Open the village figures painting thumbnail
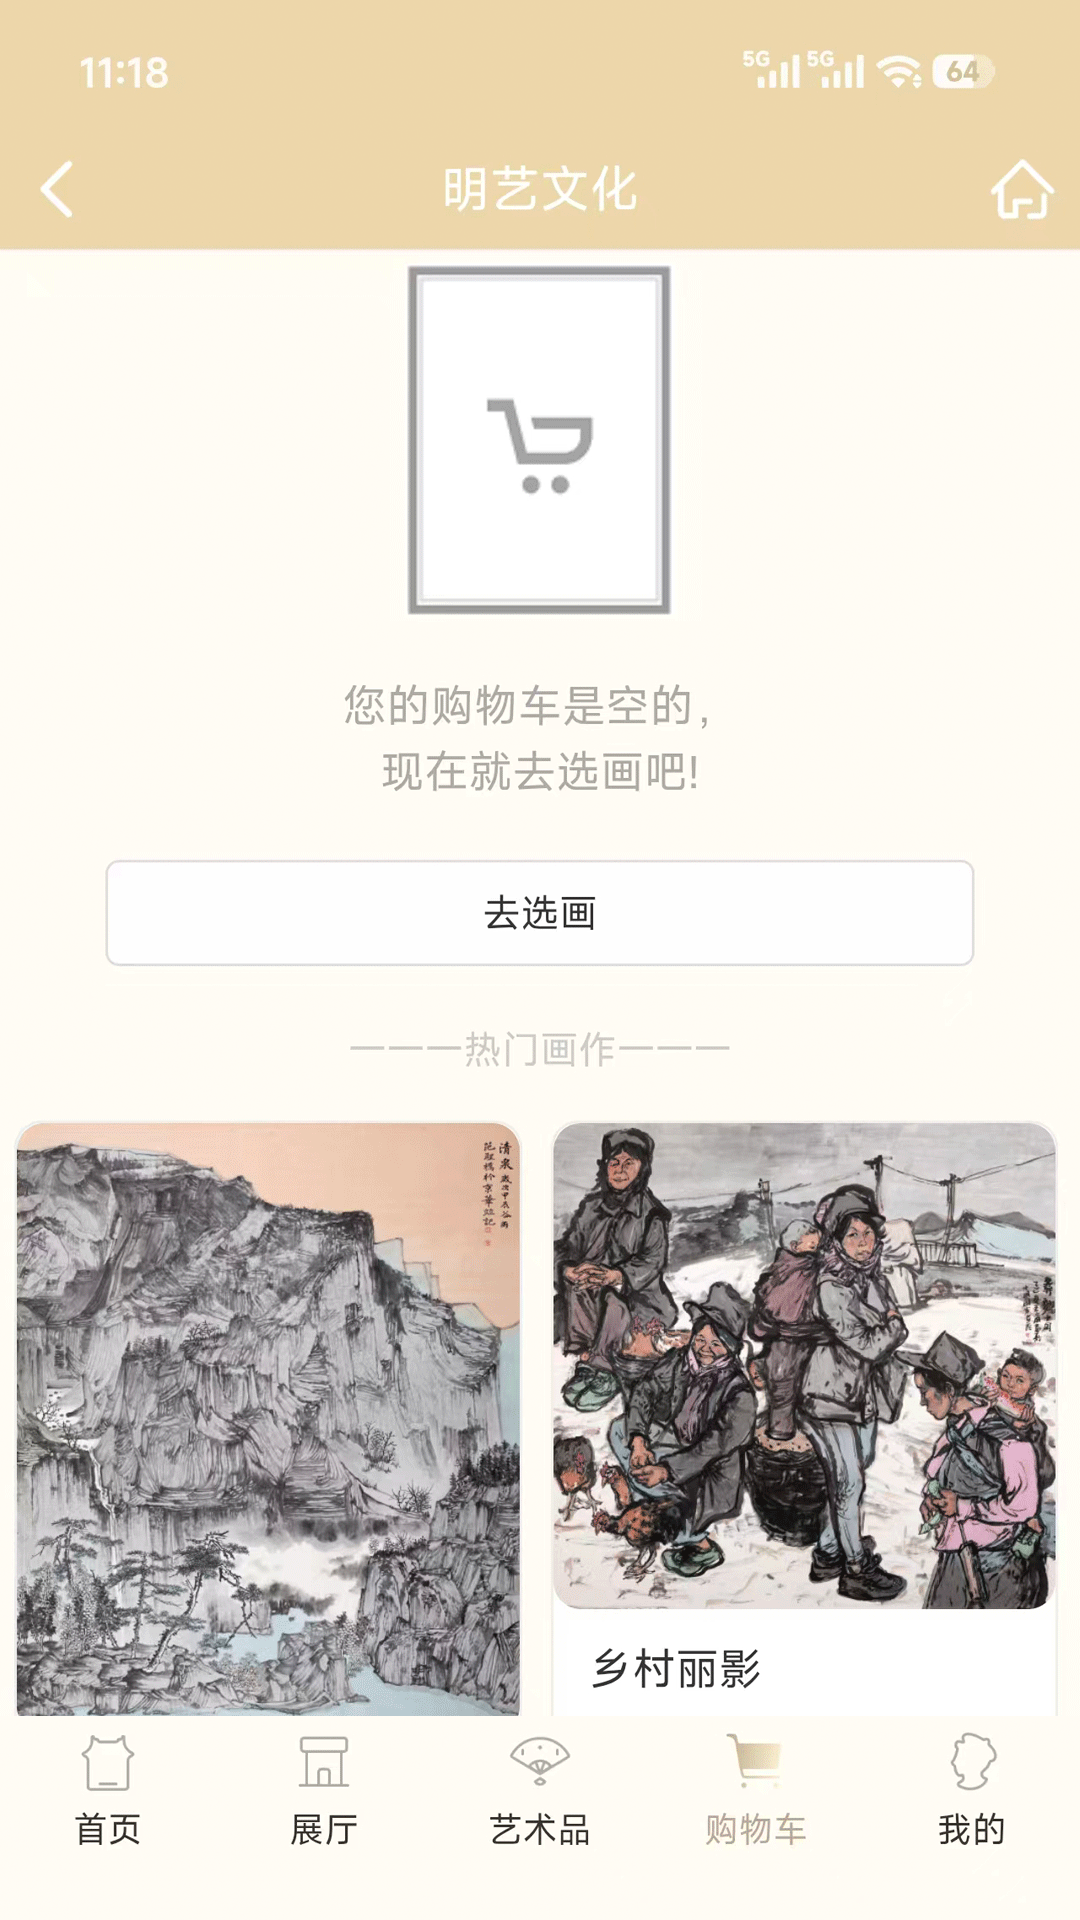The height and width of the screenshot is (1920, 1080). (805, 1365)
